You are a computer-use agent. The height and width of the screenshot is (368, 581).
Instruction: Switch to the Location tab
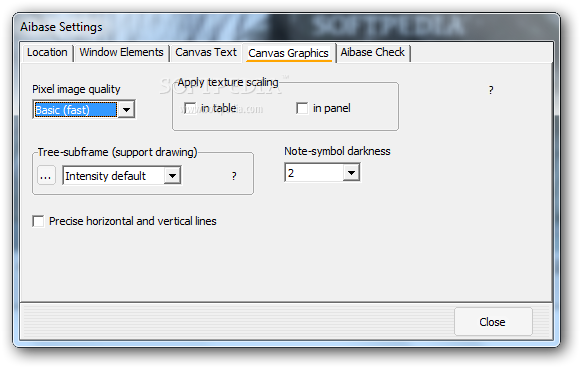[47, 53]
